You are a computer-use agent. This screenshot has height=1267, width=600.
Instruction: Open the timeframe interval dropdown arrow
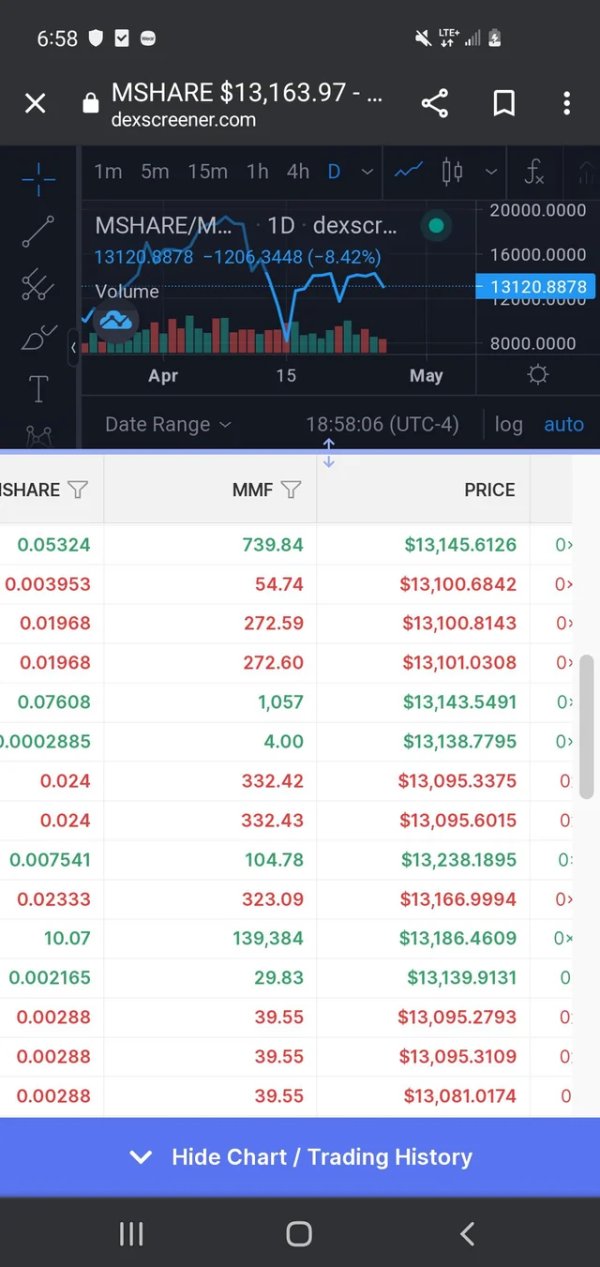[367, 172]
